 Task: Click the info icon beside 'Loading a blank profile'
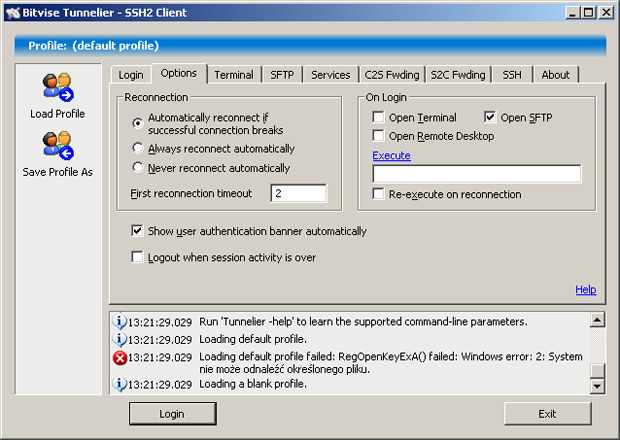pos(120,384)
